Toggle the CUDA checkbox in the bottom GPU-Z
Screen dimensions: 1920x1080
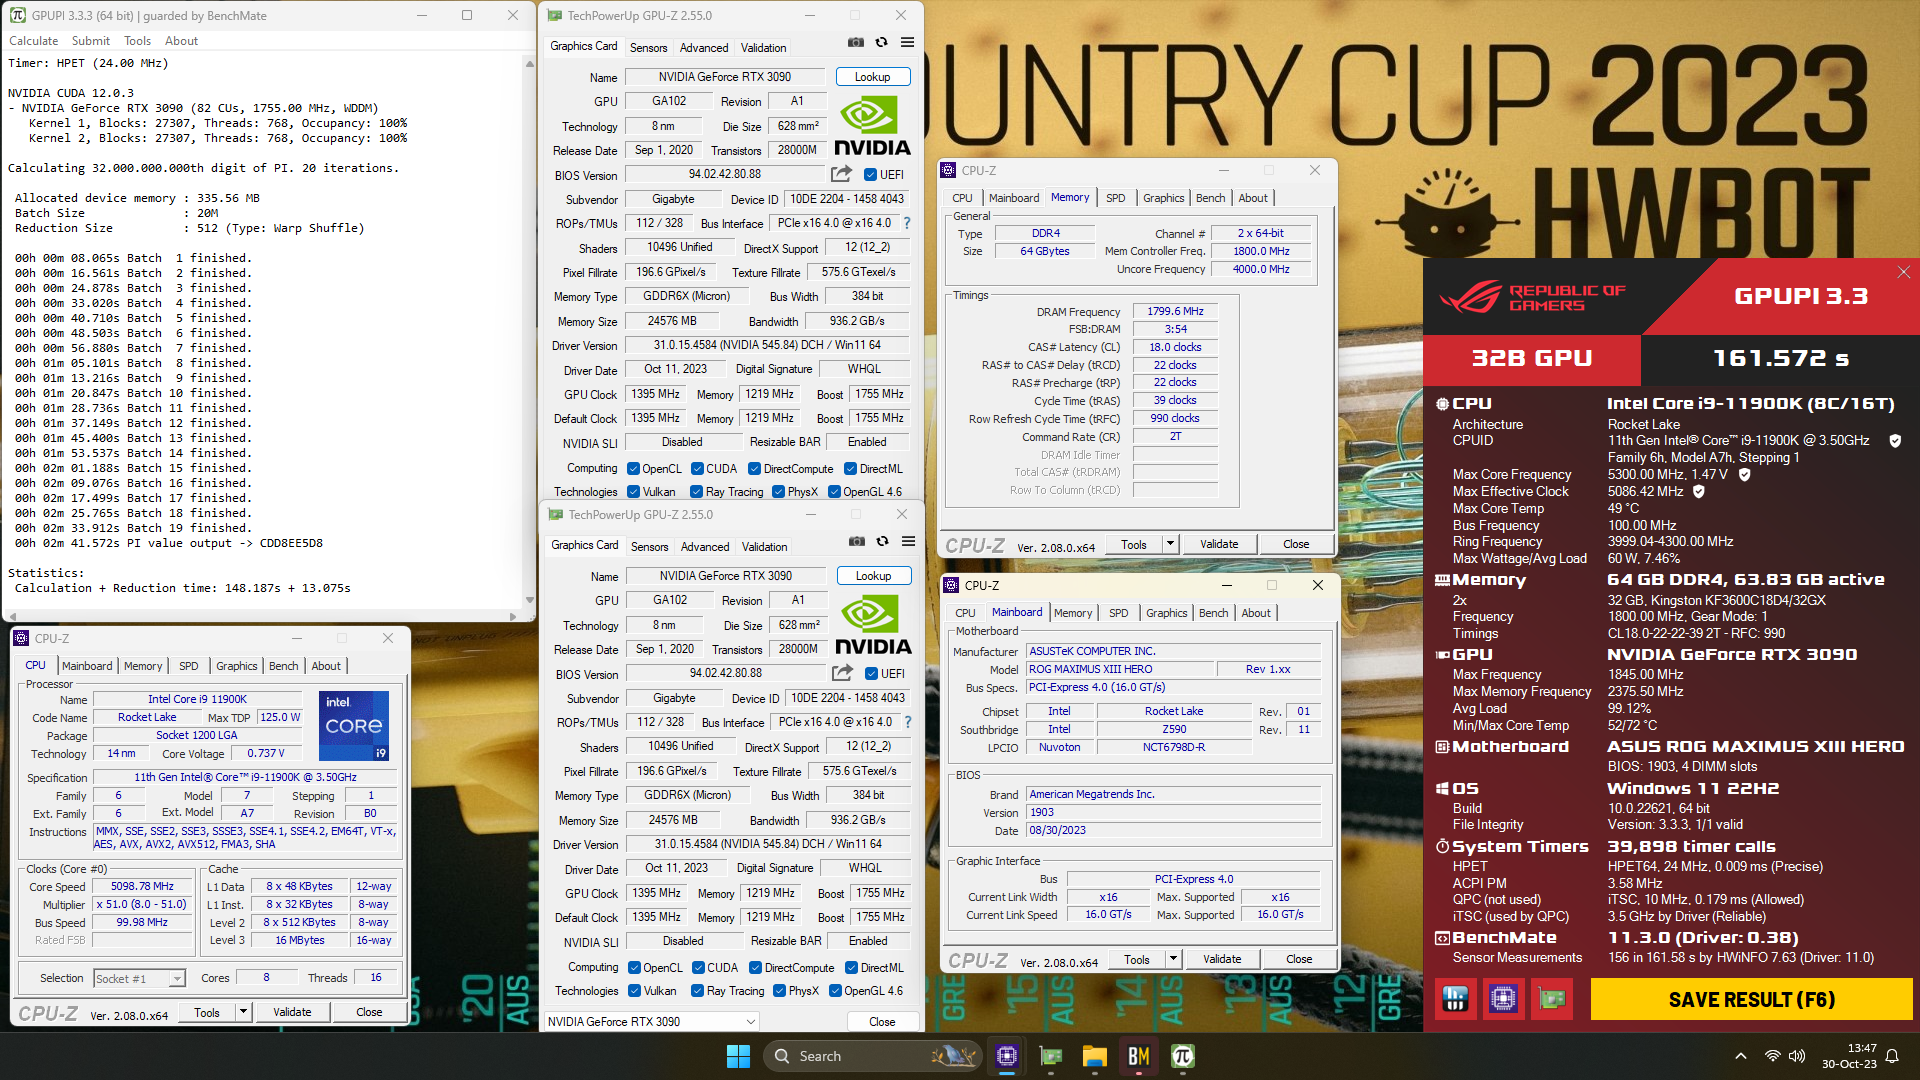[x=698, y=968]
